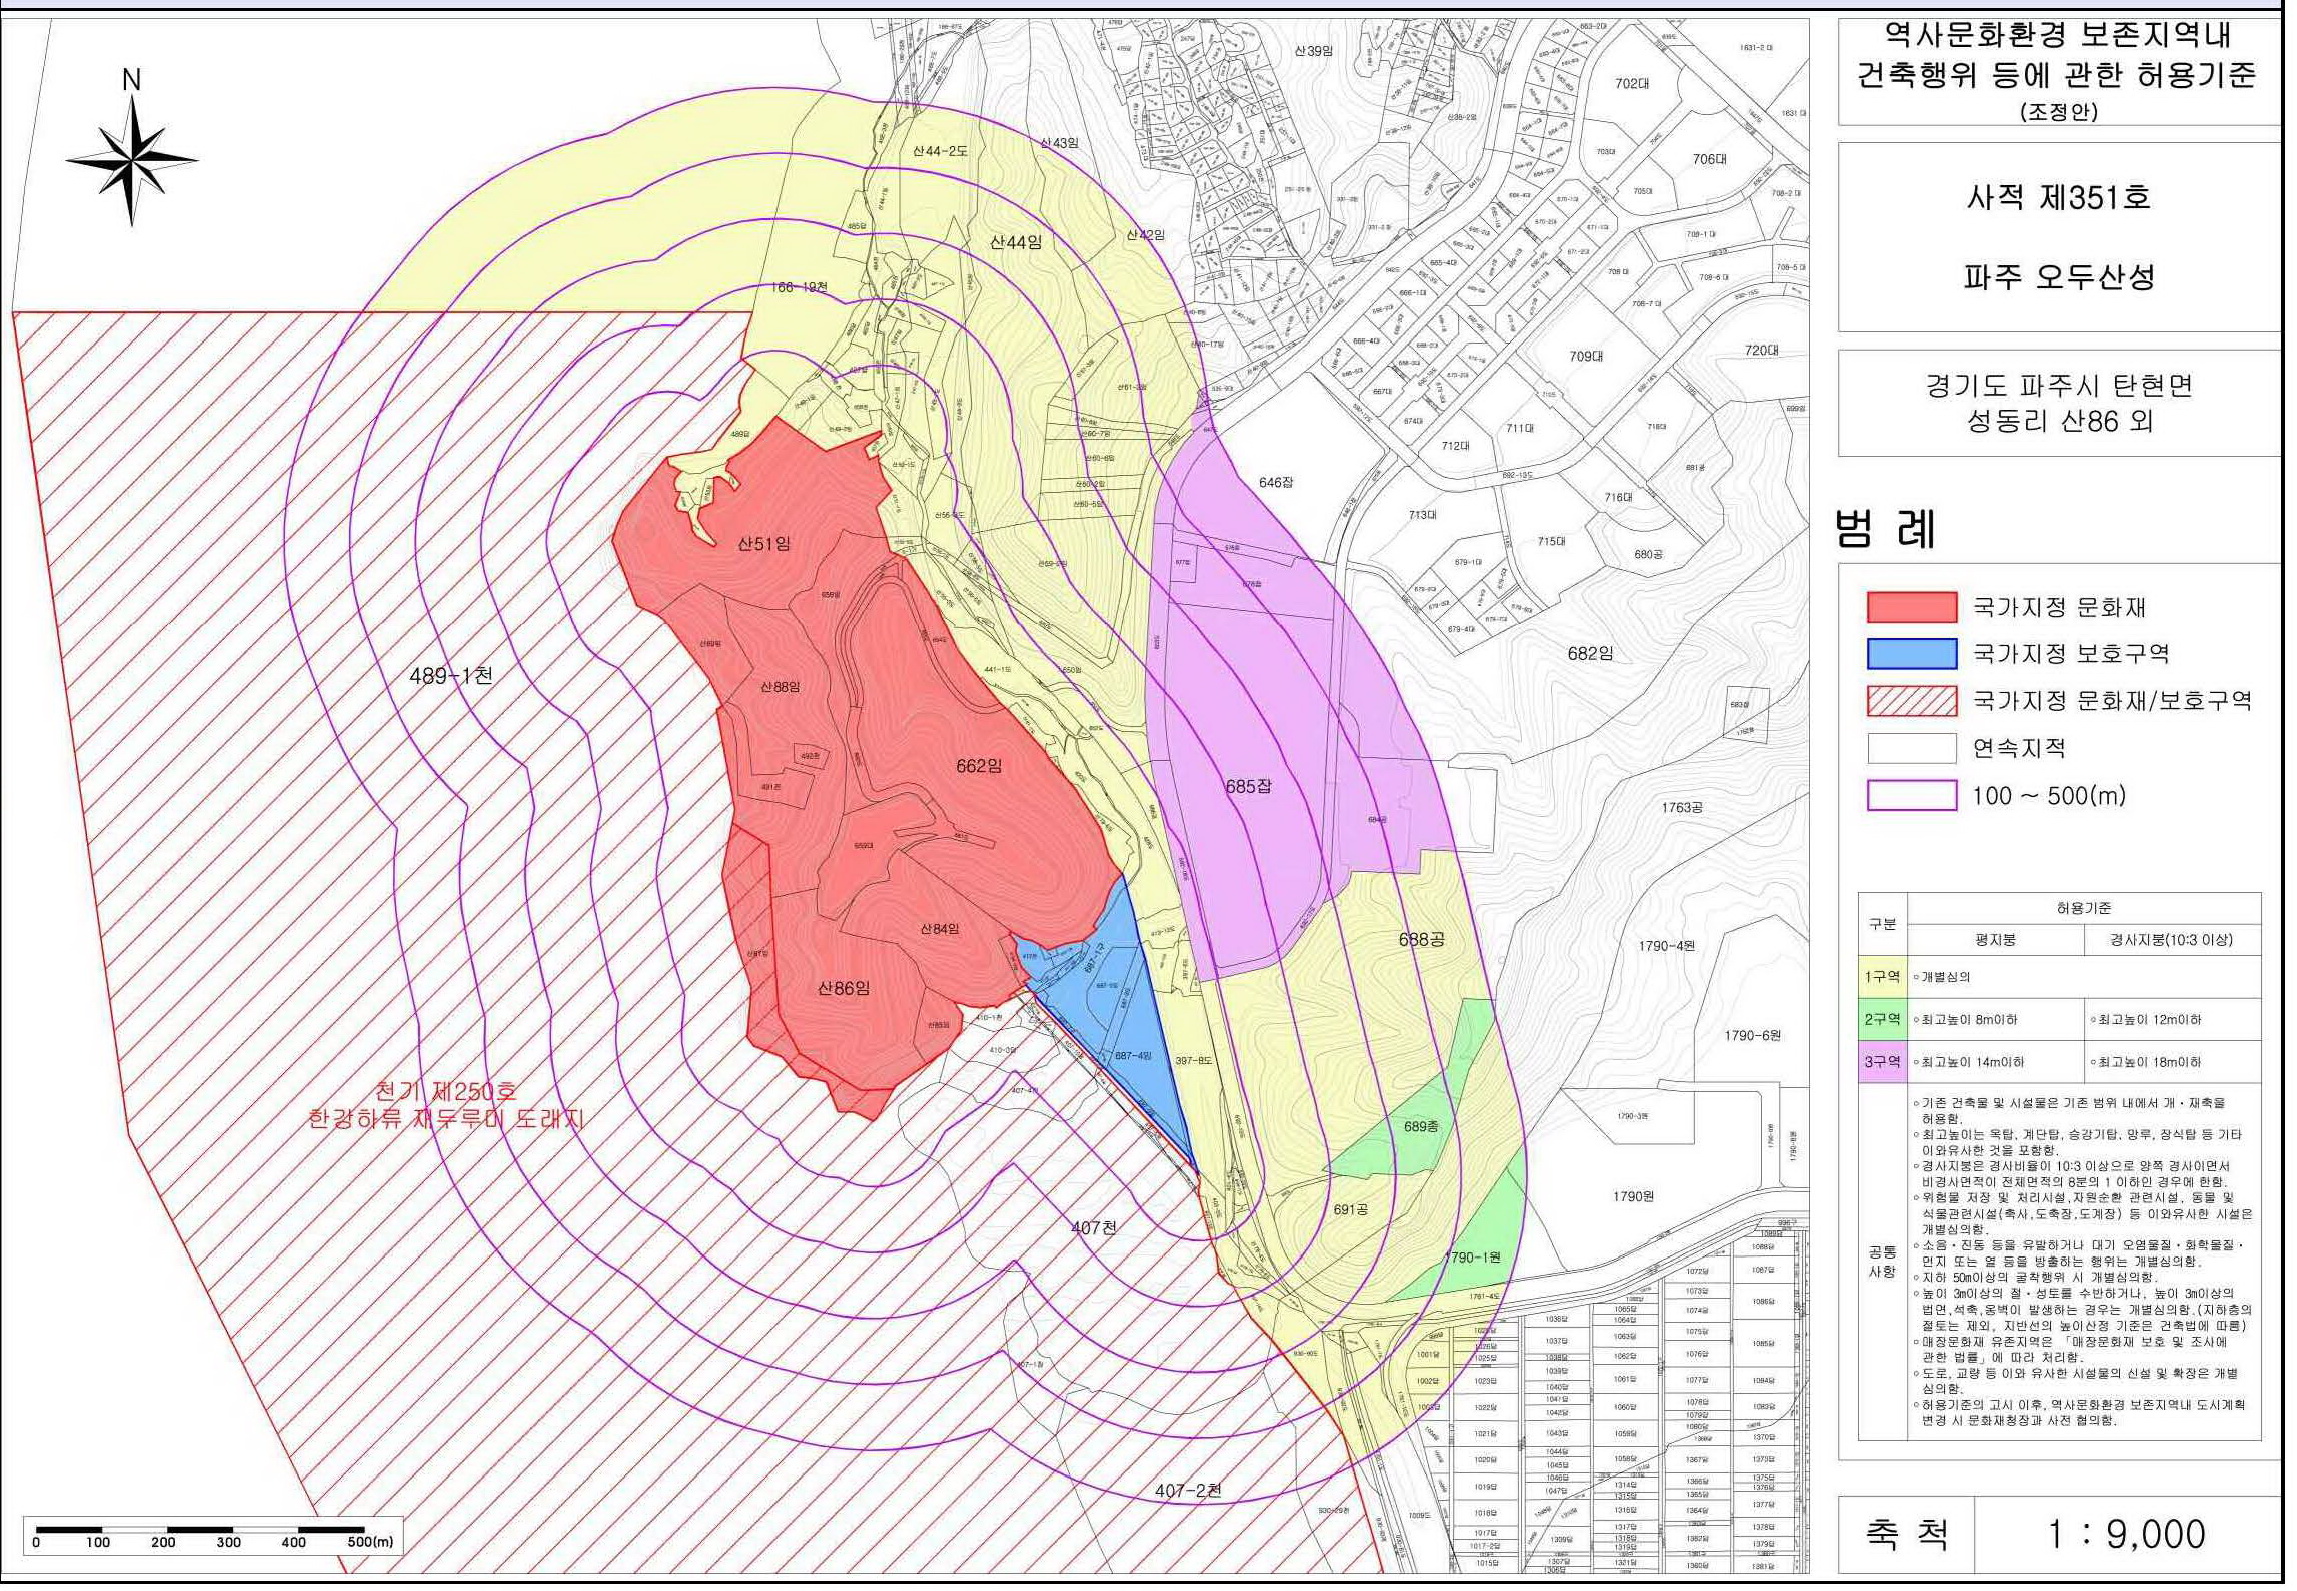Click the 500(m) mark on scale bar
The image size is (2297, 1591).
370,1541
